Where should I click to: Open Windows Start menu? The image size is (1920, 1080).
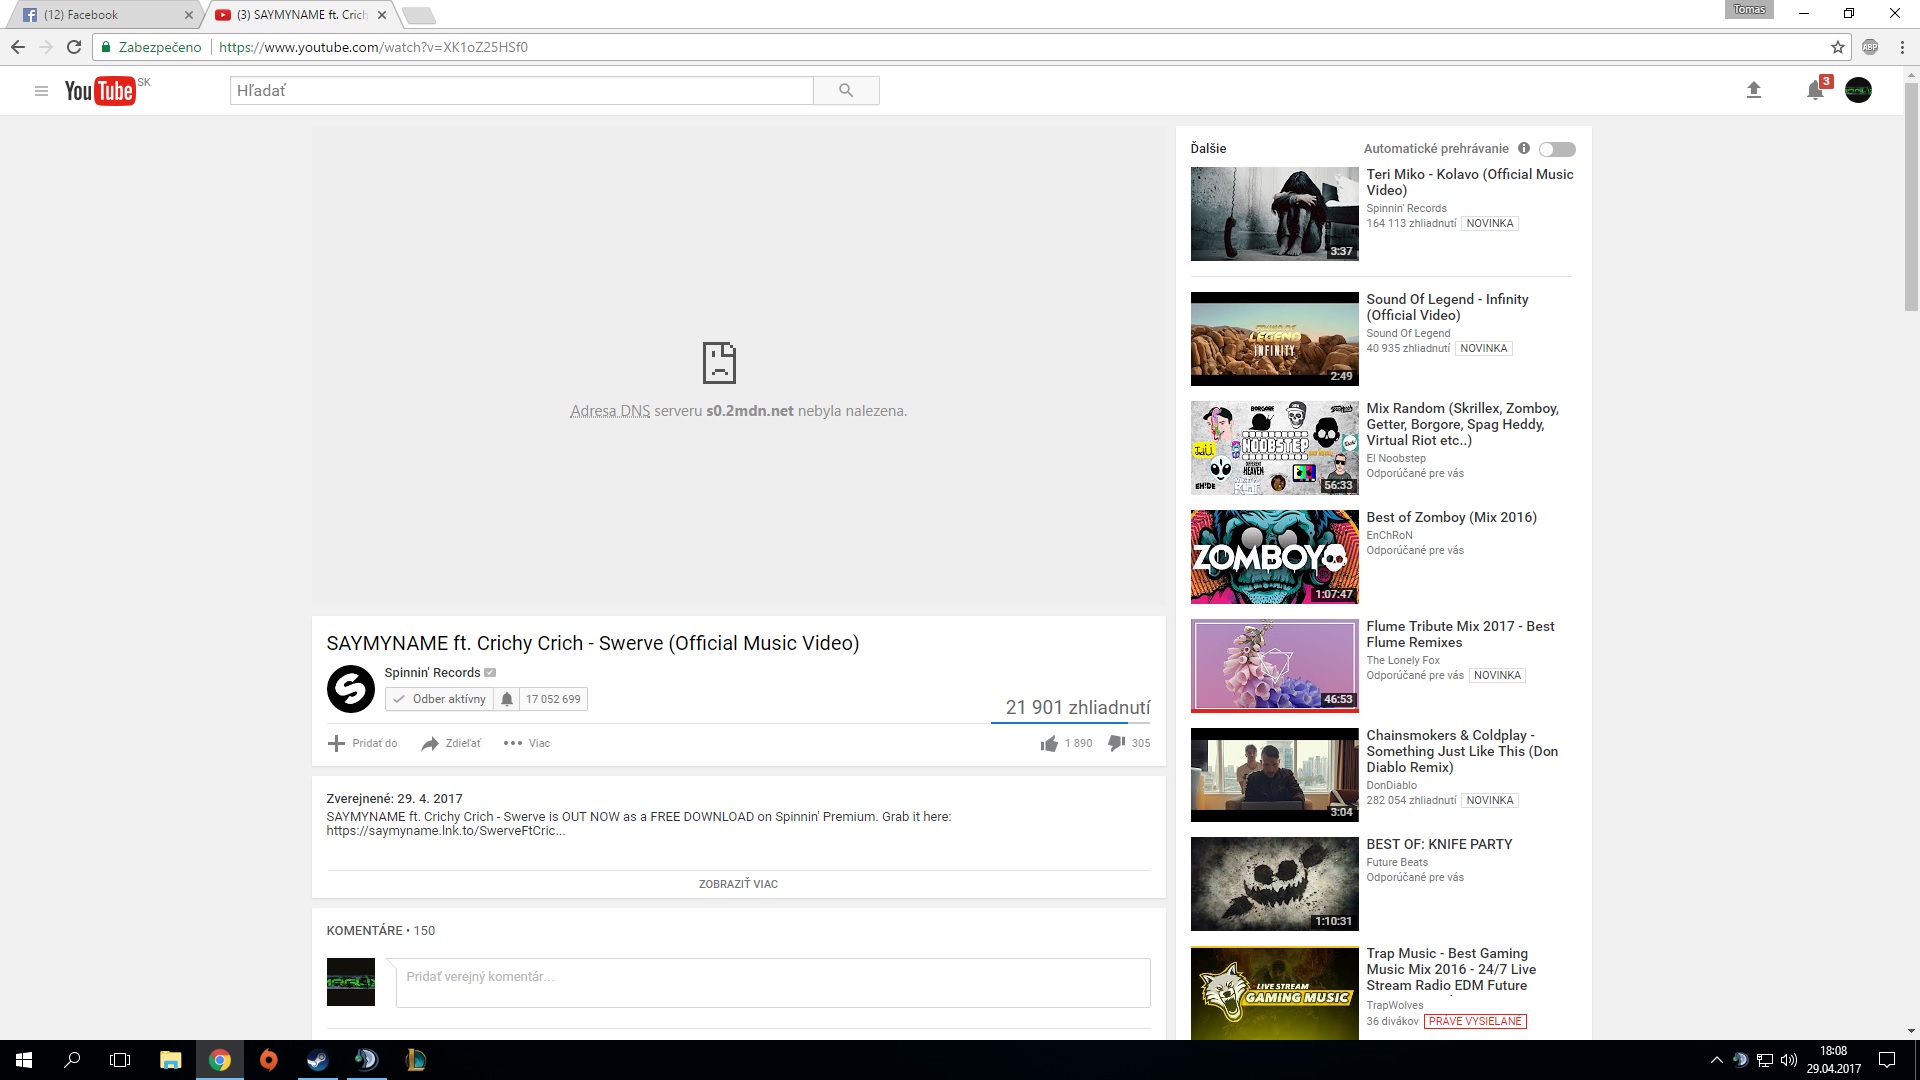coord(24,1060)
